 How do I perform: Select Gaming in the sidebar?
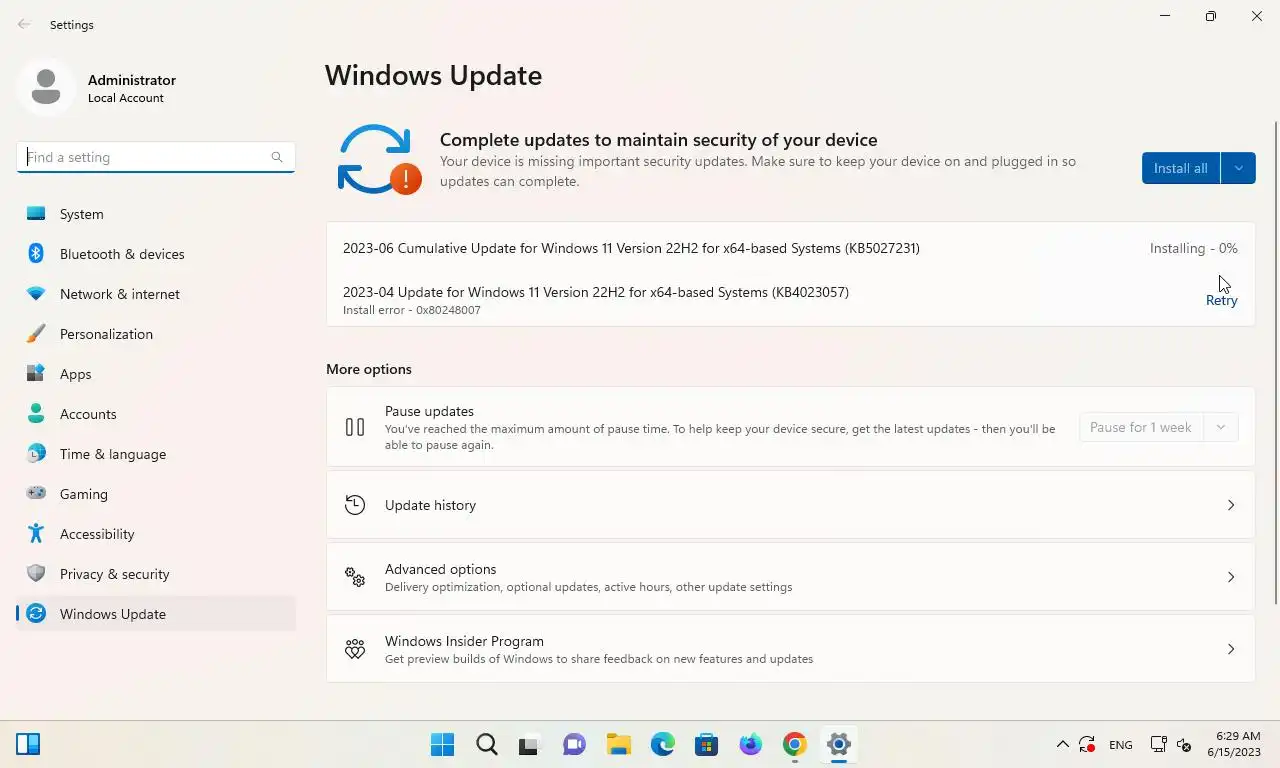[156, 494]
